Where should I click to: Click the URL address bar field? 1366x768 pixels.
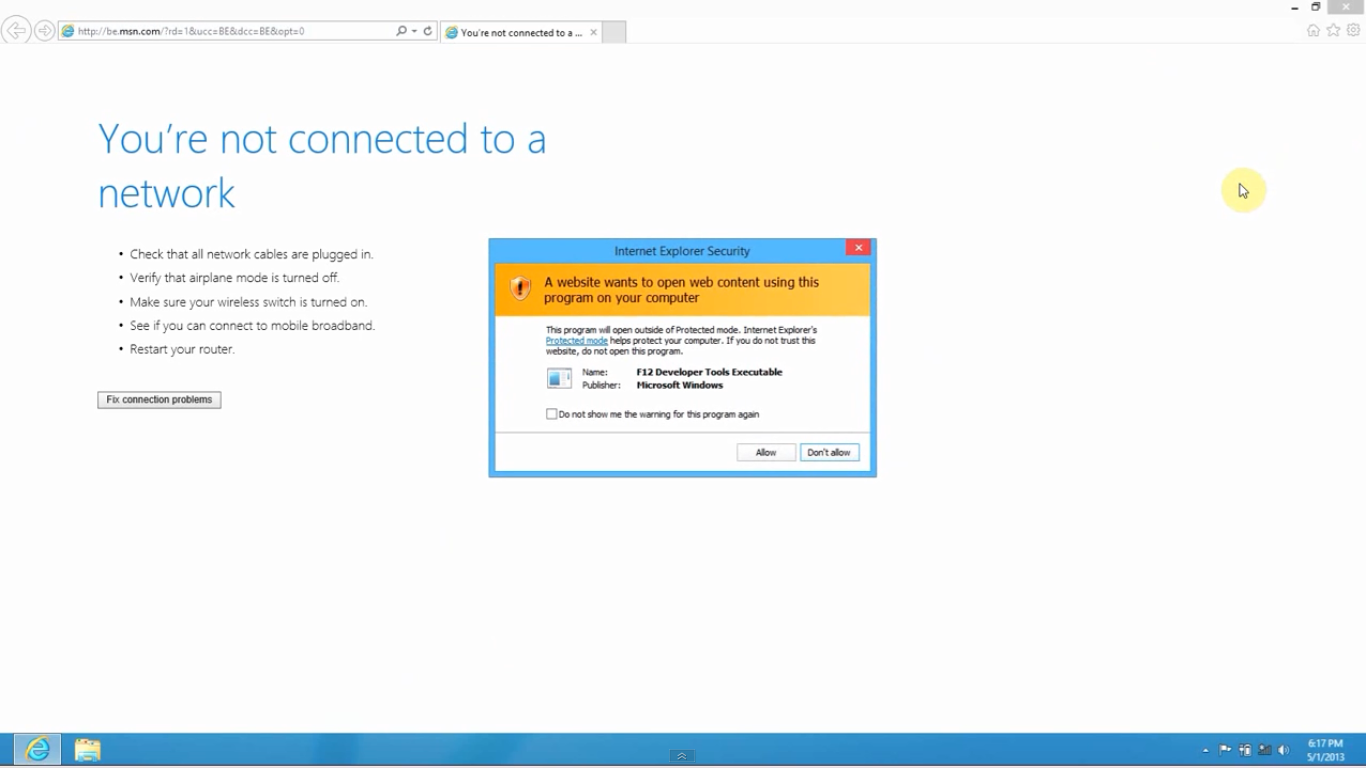(230, 31)
